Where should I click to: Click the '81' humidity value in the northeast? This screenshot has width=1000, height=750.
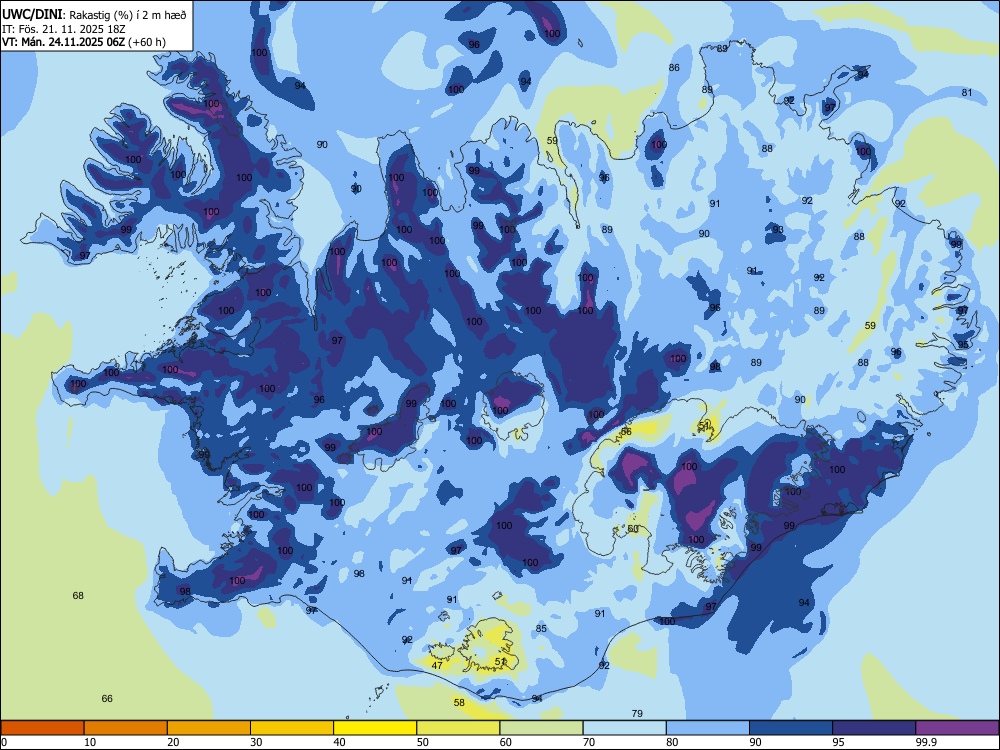pyautogui.click(x=967, y=92)
